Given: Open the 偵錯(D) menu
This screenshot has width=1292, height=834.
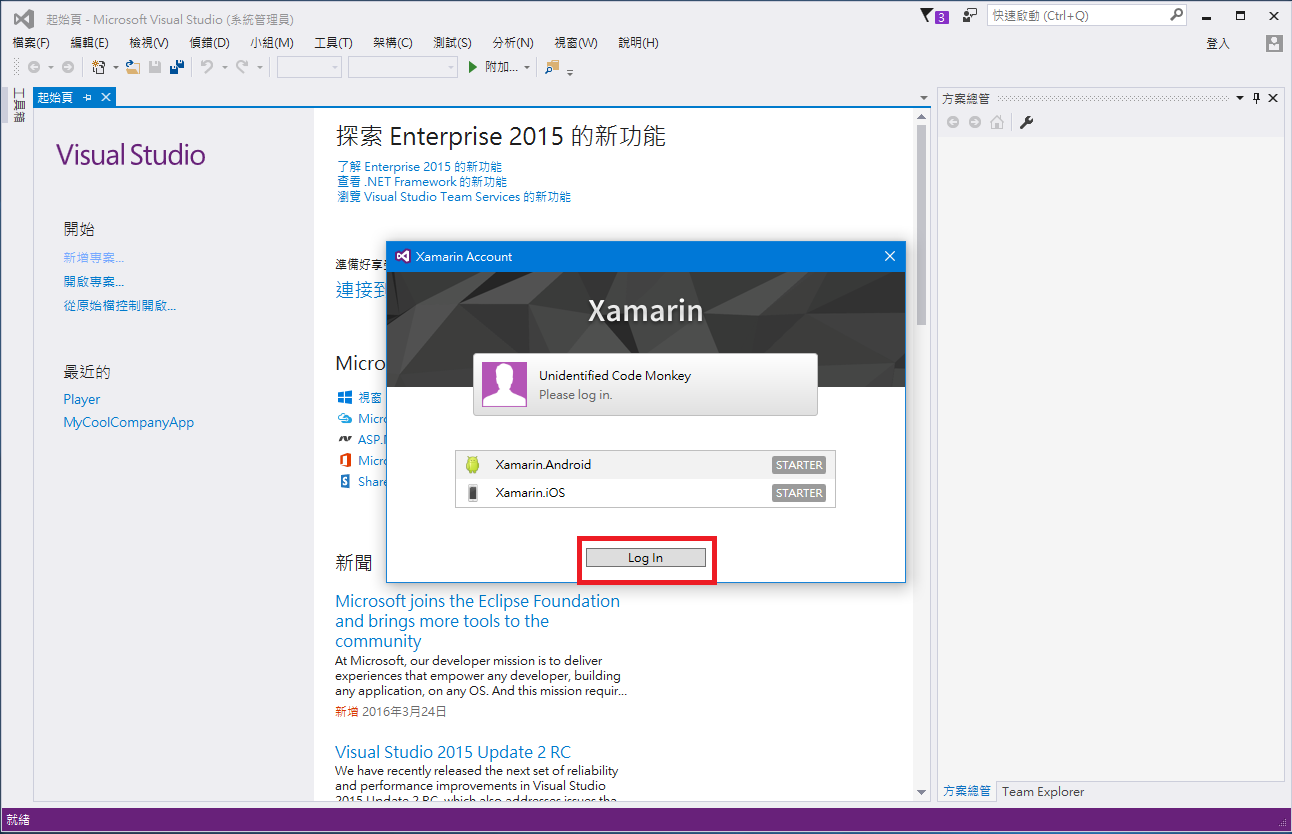Looking at the screenshot, I should (x=209, y=43).
